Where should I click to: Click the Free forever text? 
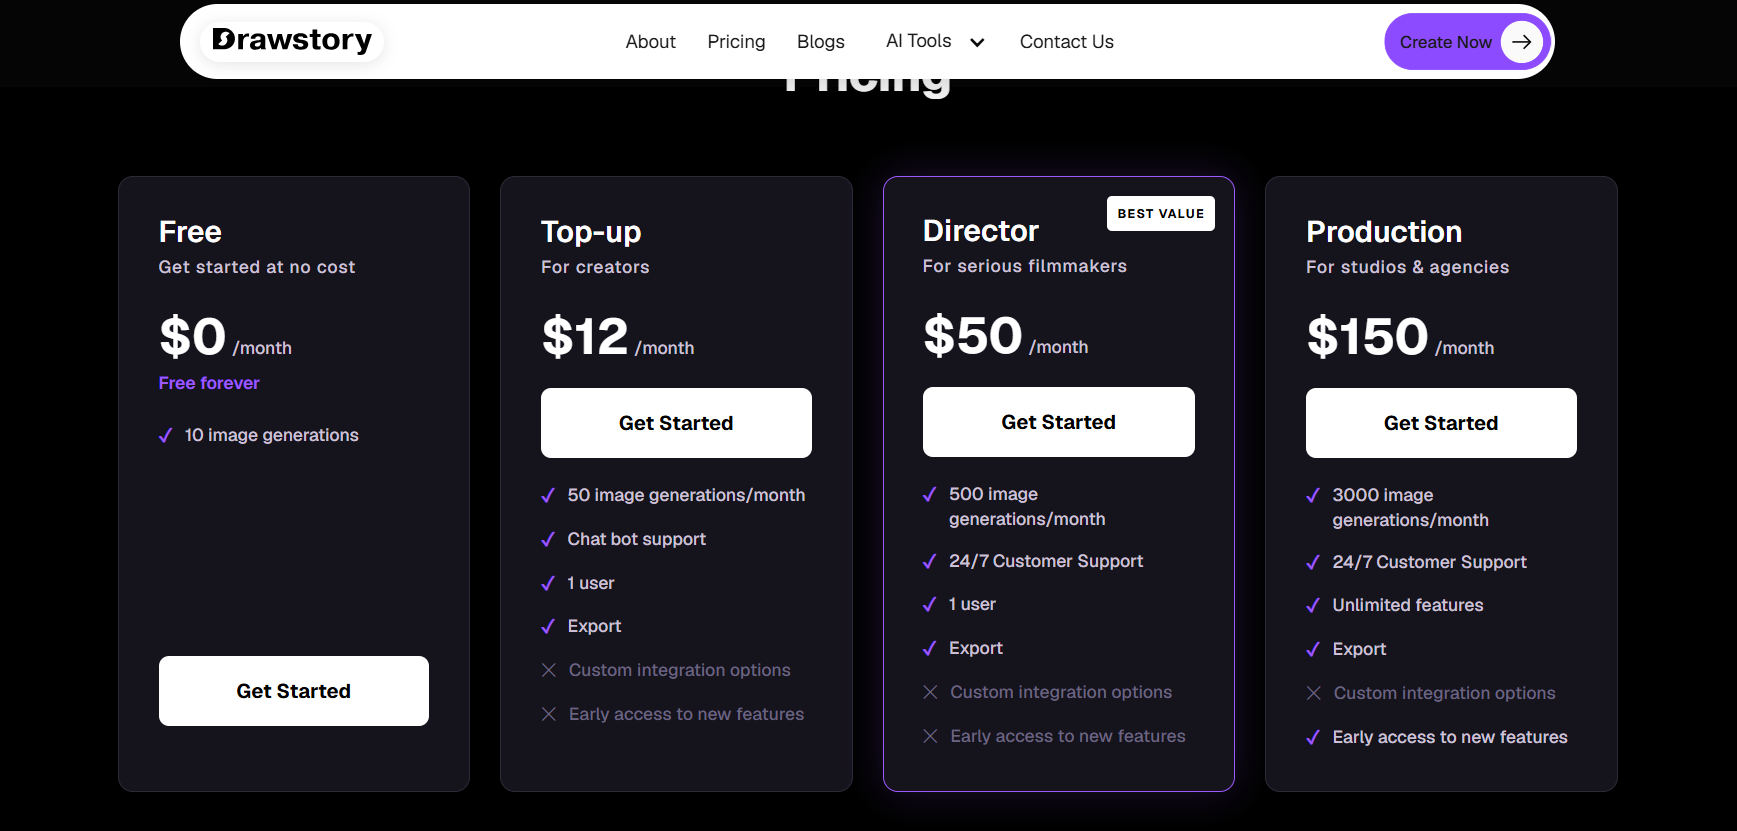pos(209,383)
